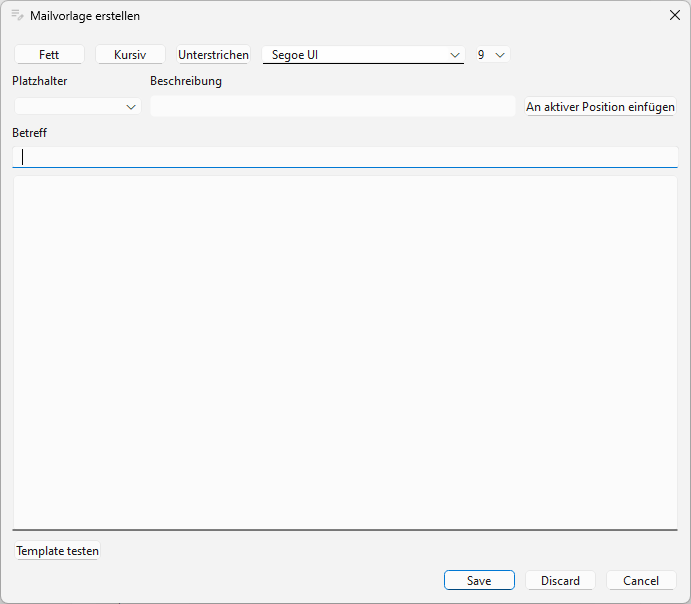Screen dimensions: 691x604
Task: Click the Mailvorlage window icon in title bar
Action: pos(17,15)
